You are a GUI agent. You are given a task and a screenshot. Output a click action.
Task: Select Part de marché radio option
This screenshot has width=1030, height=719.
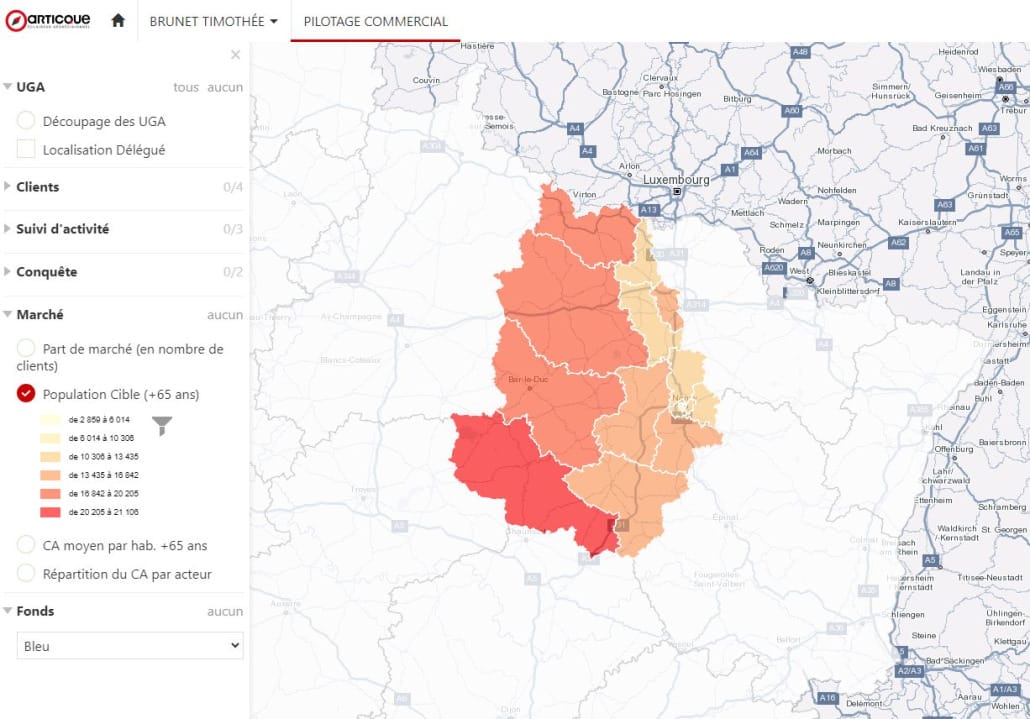26,349
